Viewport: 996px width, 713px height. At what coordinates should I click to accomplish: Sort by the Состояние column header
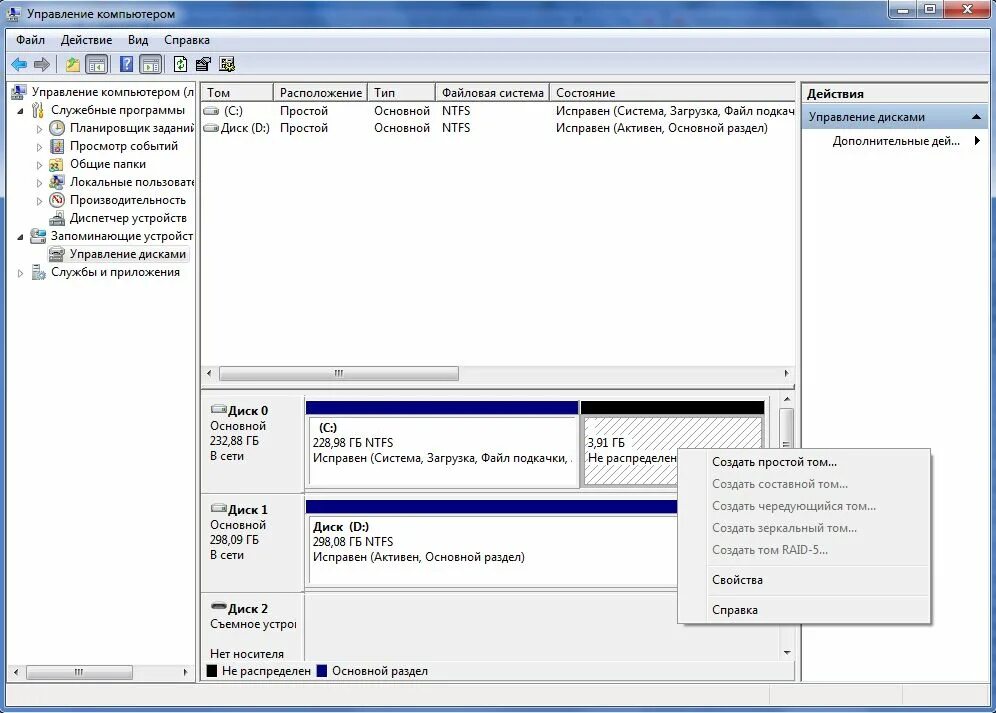(x=672, y=93)
